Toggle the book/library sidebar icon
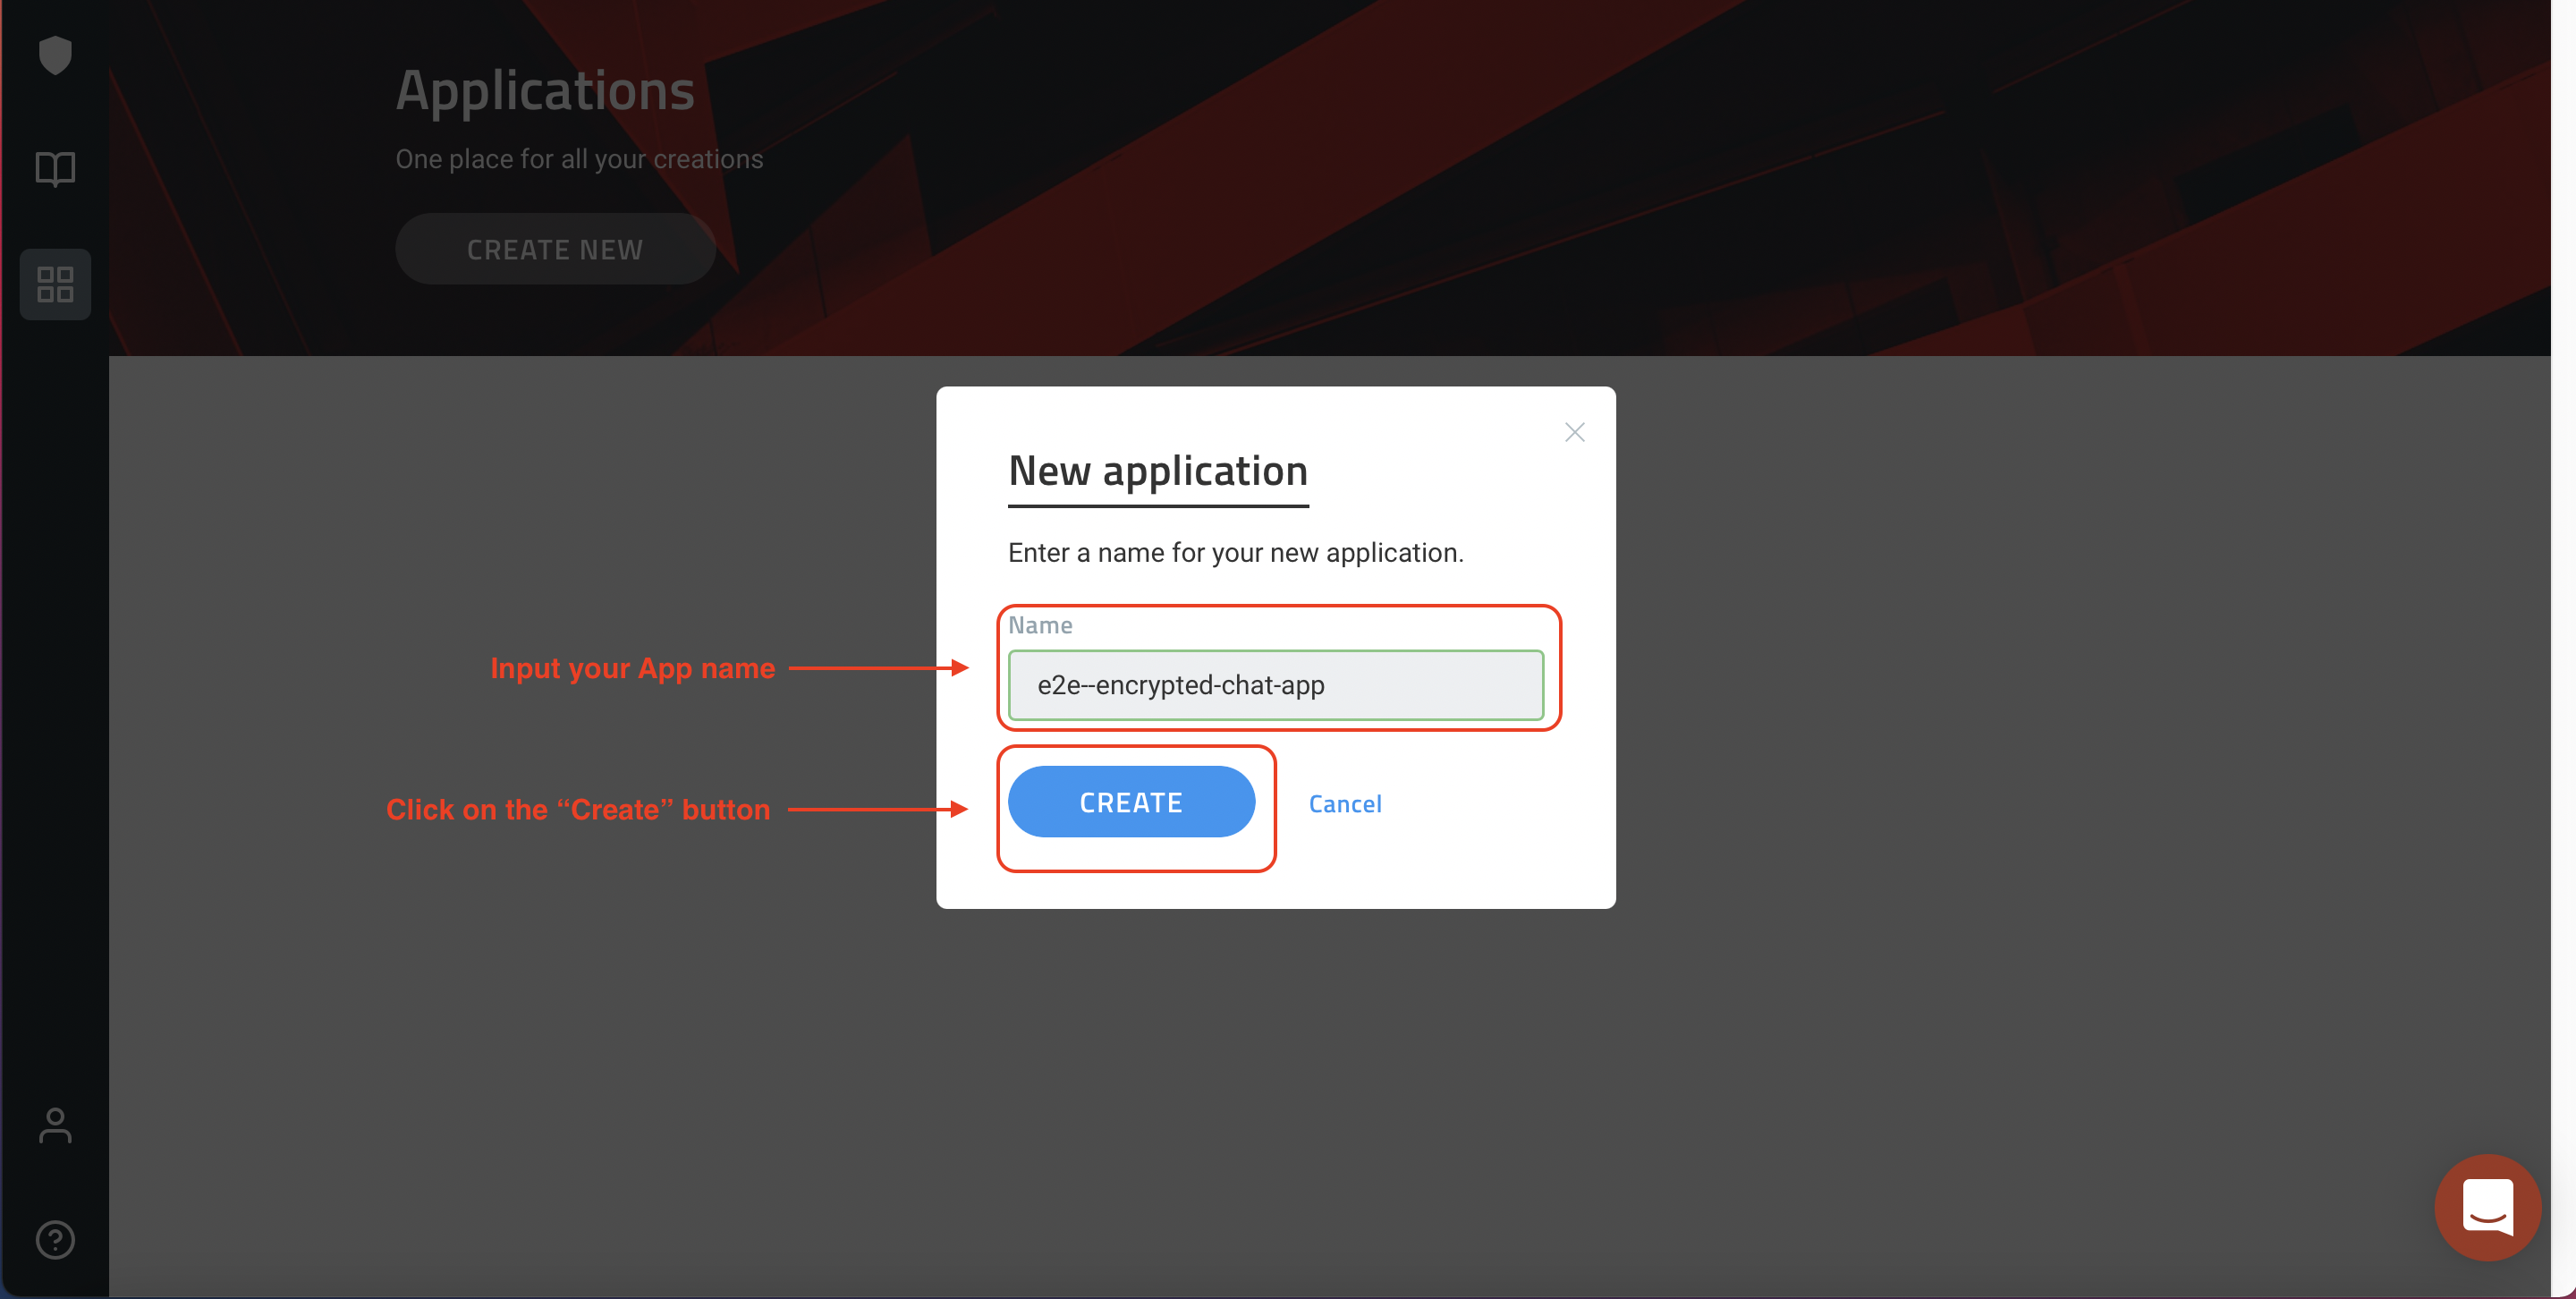This screenshot has height=1299, width=2576. tap(56, 169)
